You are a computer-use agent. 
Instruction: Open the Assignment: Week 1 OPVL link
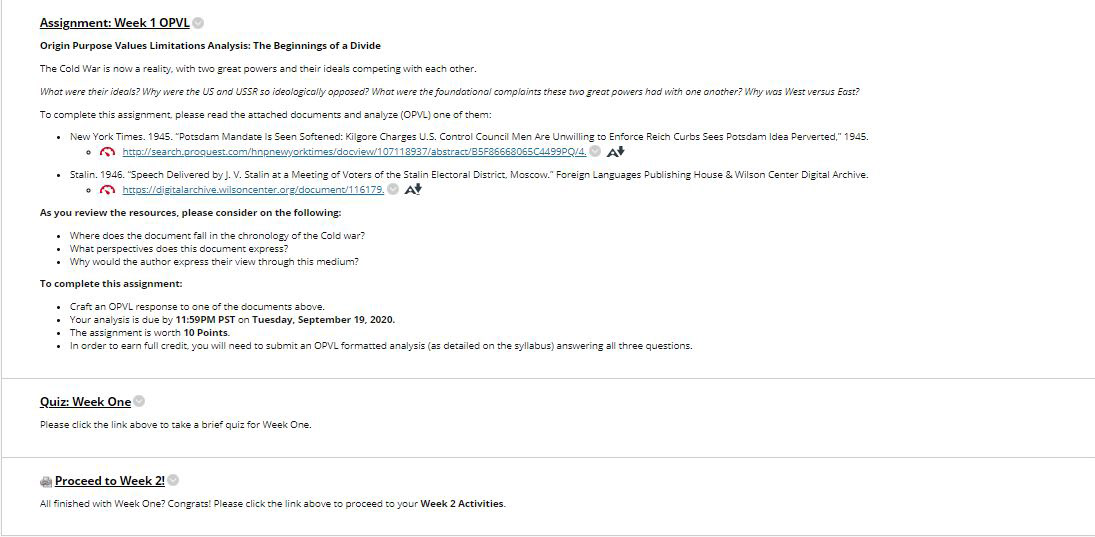115,23
